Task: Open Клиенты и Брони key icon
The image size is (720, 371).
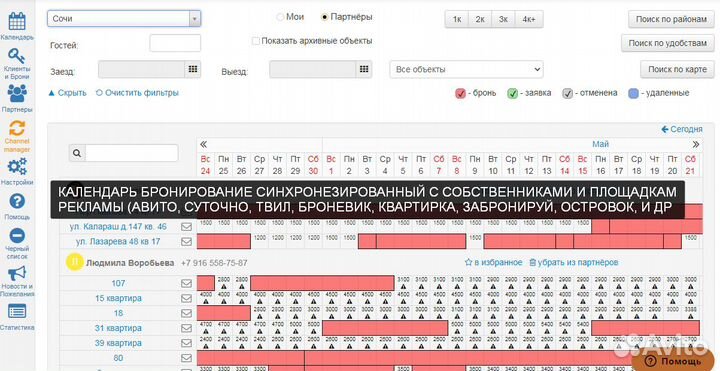Action: pyautogui.click(x=17, y=56)
